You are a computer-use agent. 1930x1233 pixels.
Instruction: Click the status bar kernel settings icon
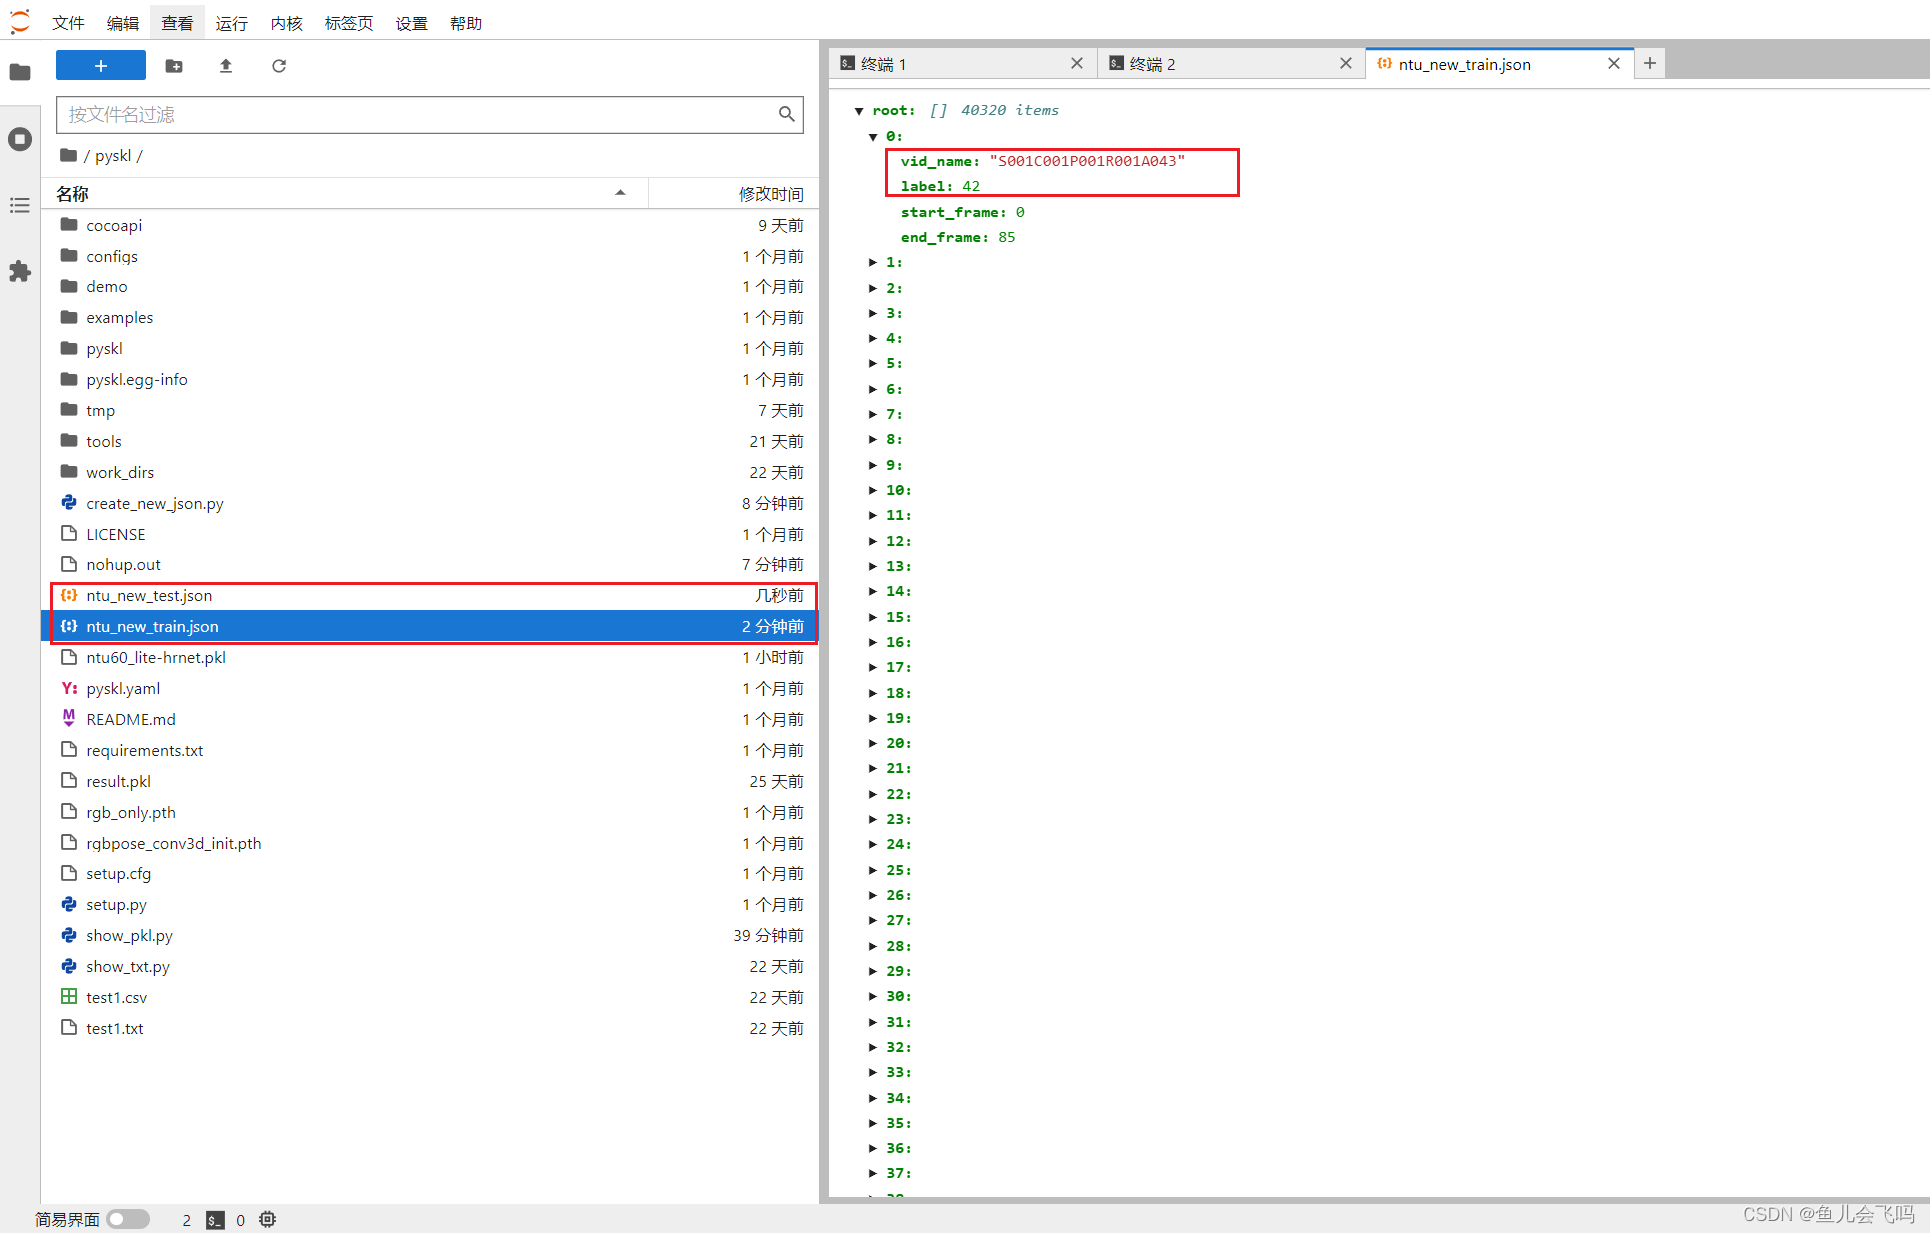267,1219
